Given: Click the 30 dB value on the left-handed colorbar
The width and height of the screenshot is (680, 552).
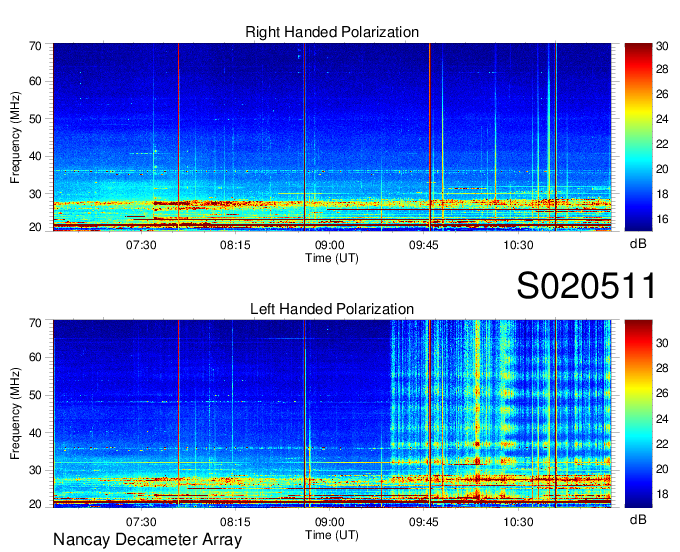Looking at the screenshot, I should (662, 343).
